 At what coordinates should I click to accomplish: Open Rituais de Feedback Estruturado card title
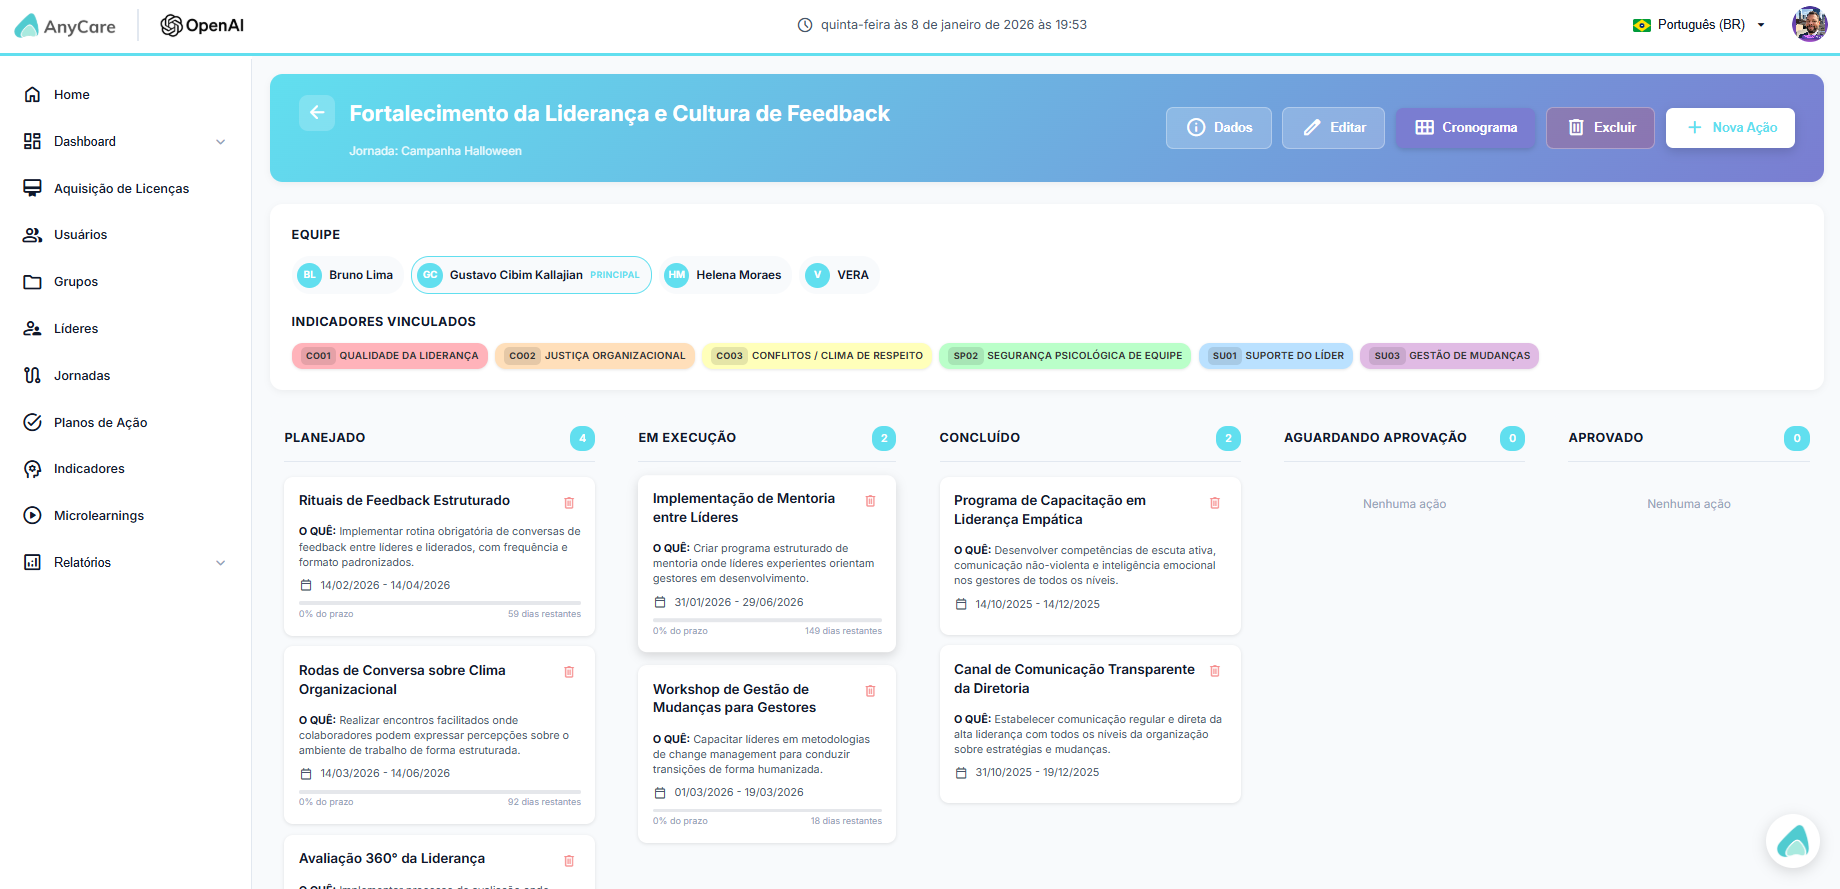pos(404,501)
